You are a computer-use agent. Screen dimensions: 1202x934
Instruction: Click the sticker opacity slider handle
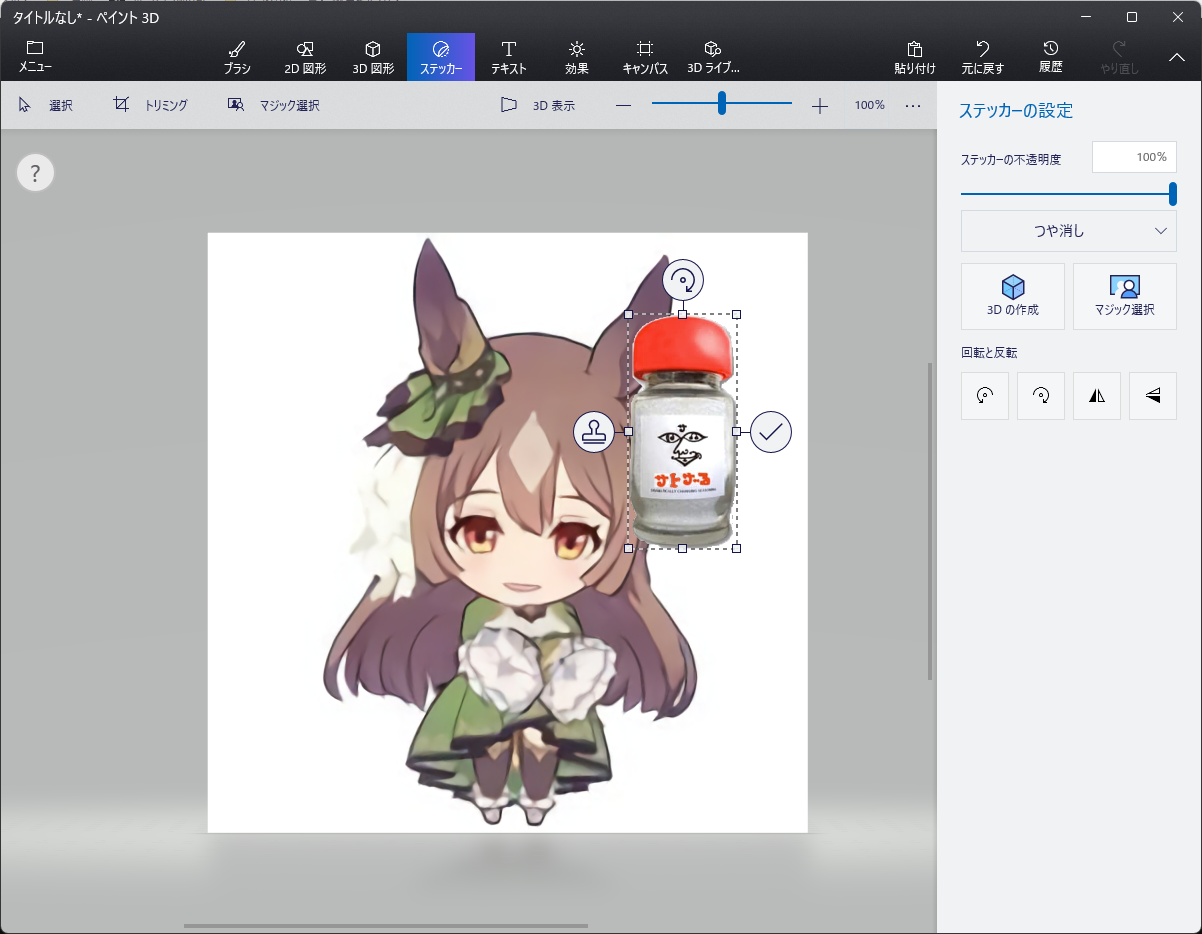pos(1172,194)
